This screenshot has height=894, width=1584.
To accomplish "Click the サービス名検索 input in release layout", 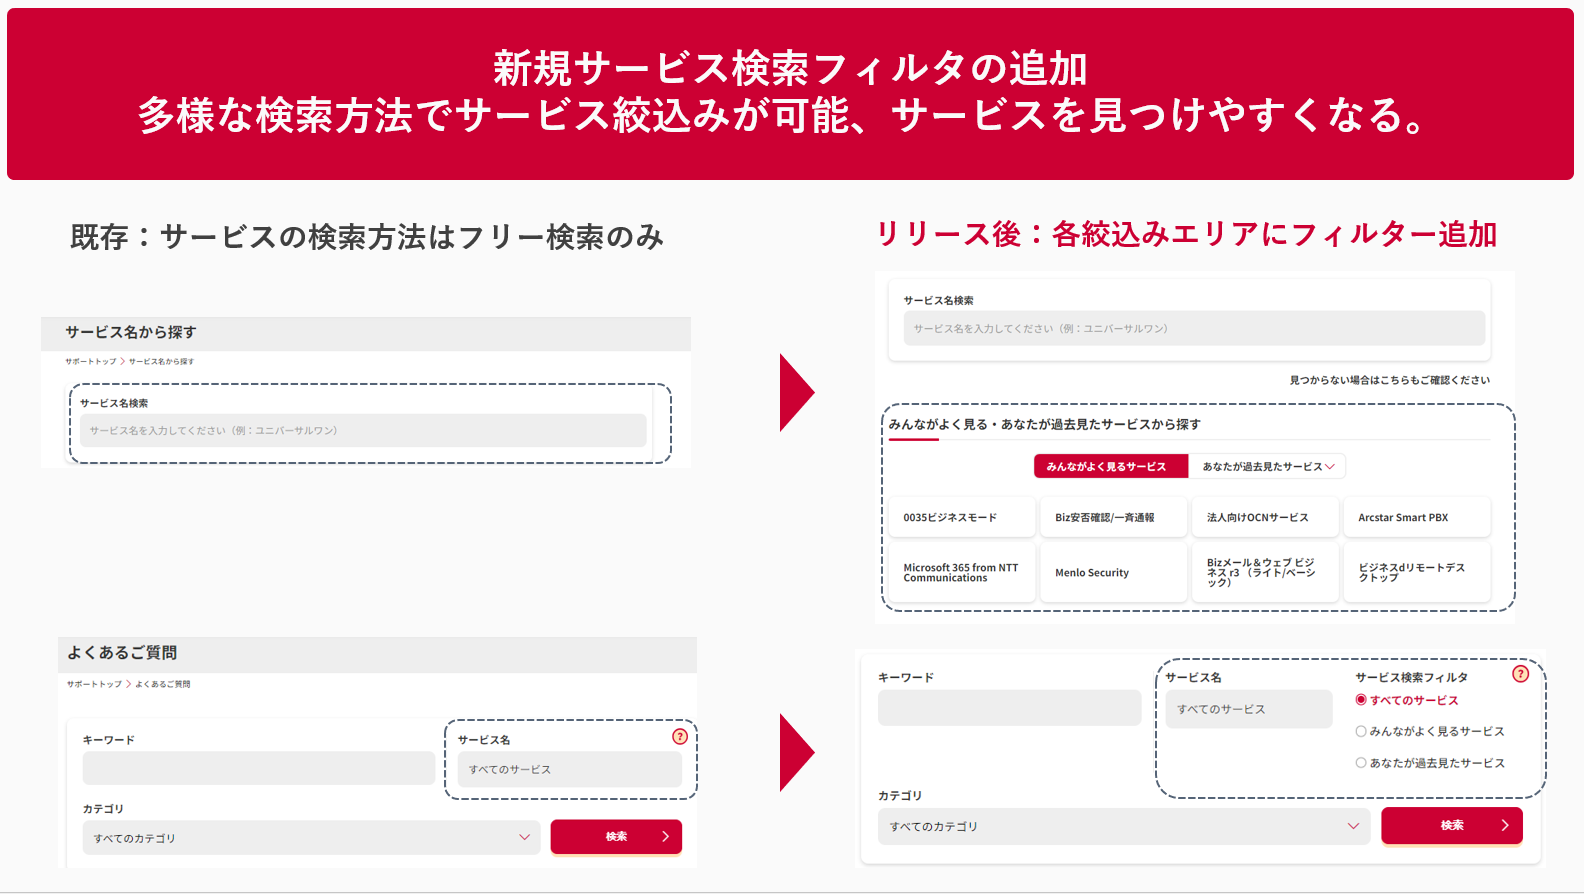I will [1194, 328].
